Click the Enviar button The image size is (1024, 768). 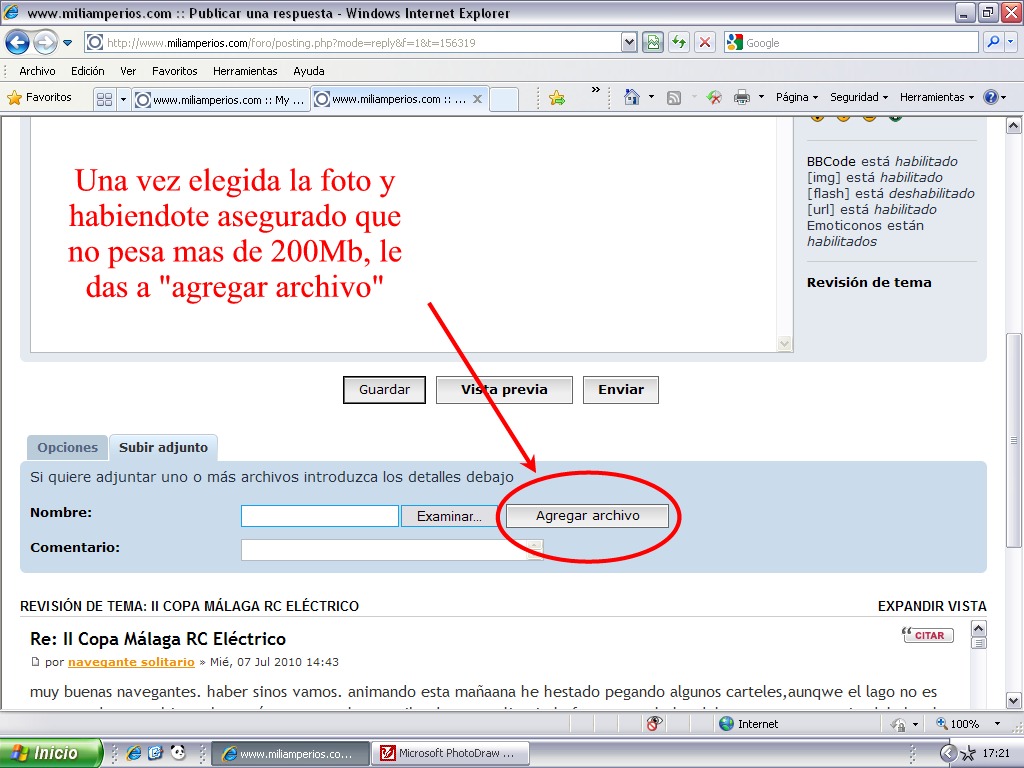pyautogui.click(x=620, y=390)
